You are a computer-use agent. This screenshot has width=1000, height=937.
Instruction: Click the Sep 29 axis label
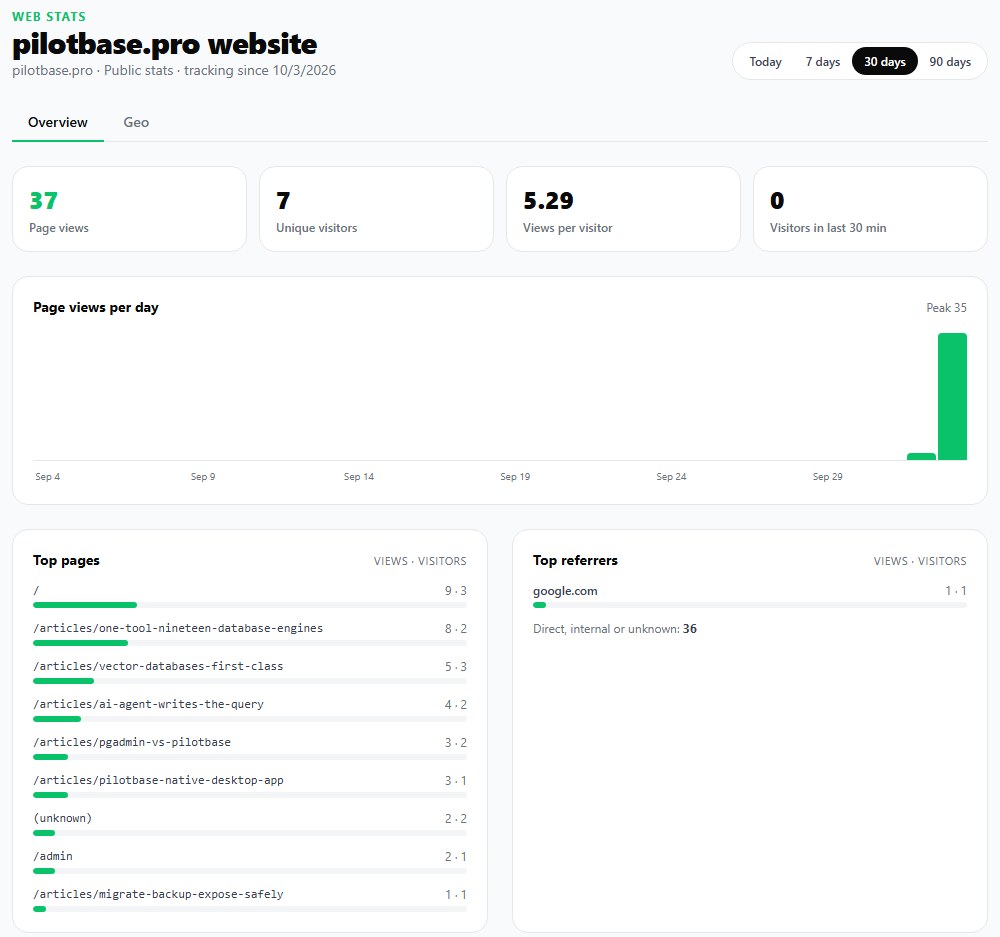click(x=828, y=476)
